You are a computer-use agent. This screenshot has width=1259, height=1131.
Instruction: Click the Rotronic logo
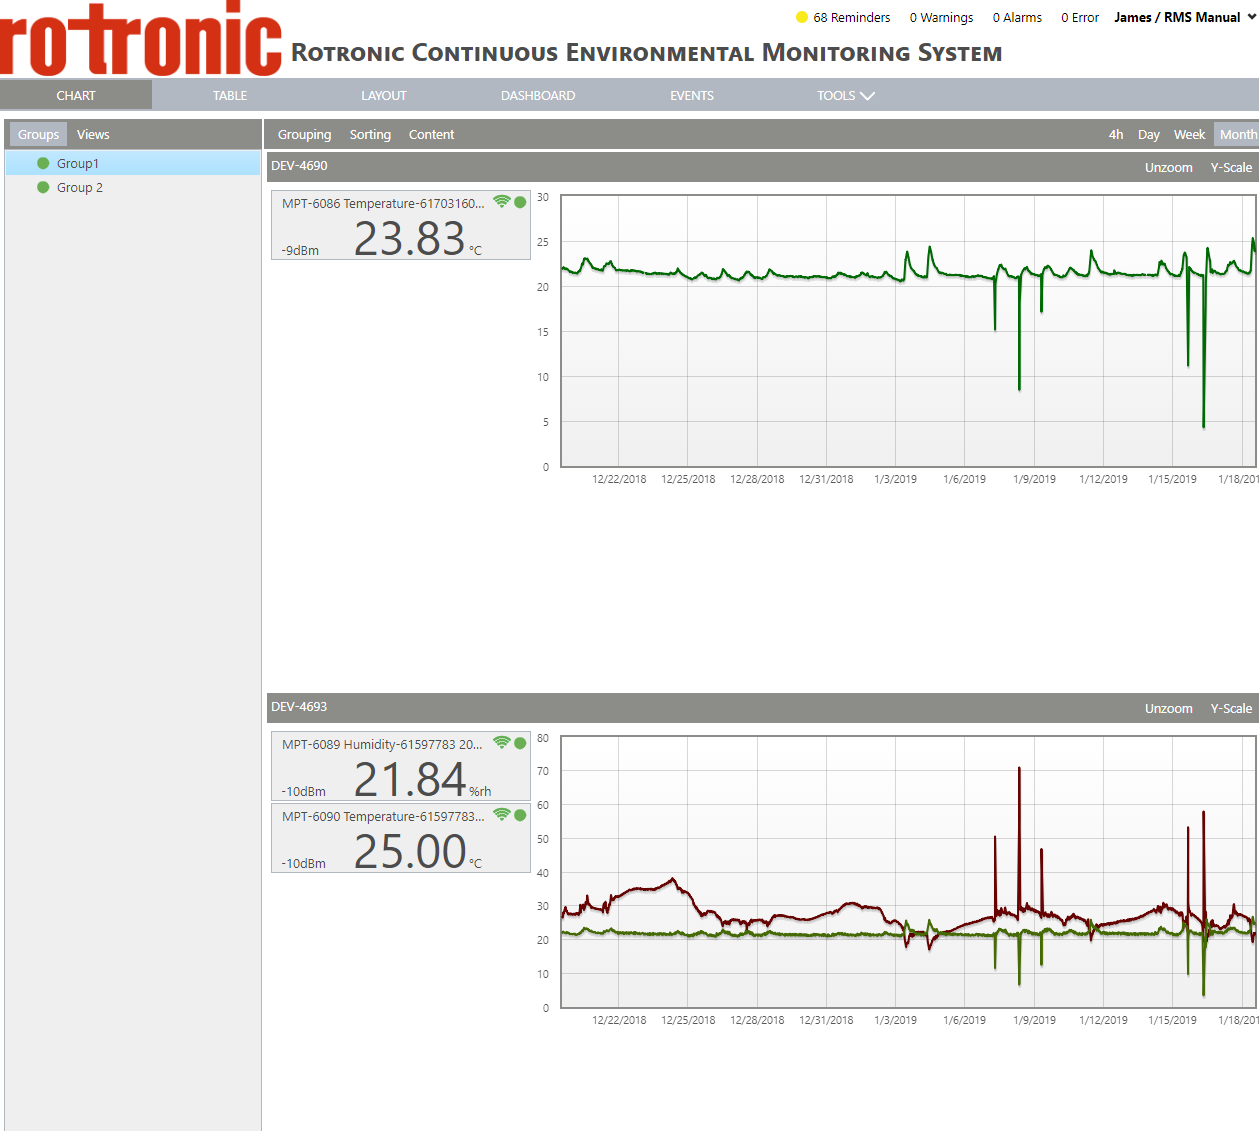[x=141, y=39]
